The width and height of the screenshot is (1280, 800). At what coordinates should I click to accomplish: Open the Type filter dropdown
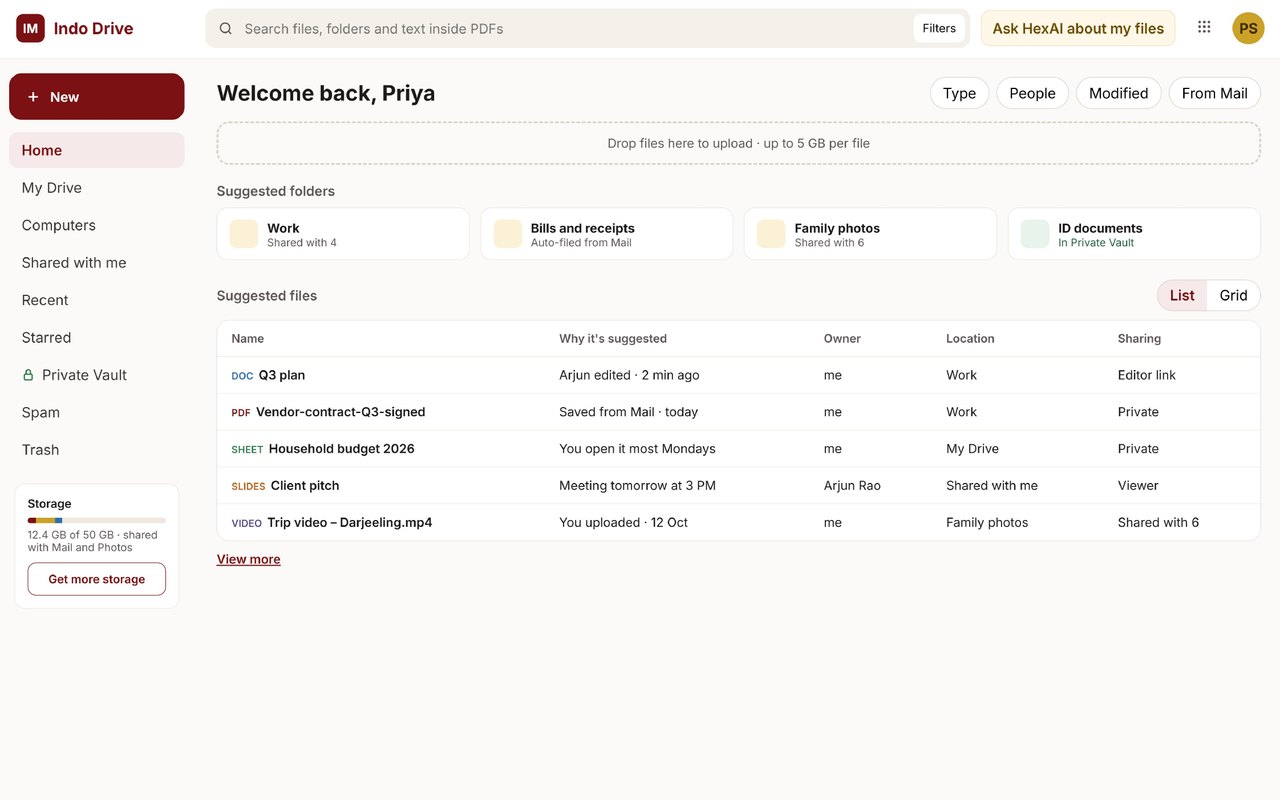coord(959,93)
